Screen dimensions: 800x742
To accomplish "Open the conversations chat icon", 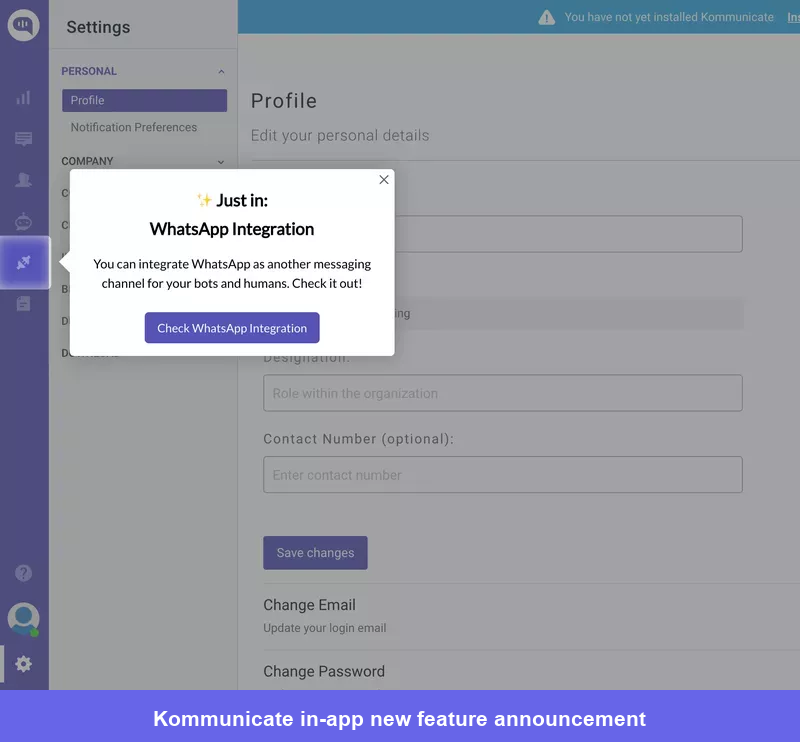I will click(x=23, y=139).
